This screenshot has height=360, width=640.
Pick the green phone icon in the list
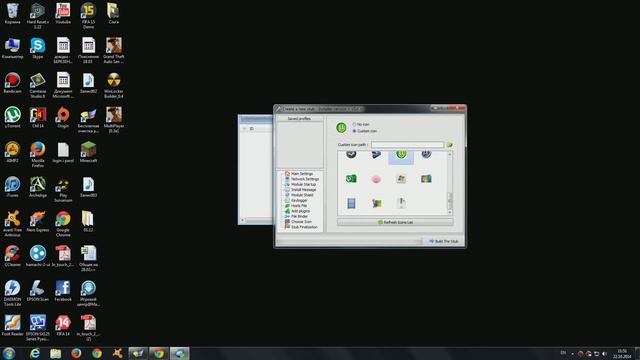[x=351, y=179]
